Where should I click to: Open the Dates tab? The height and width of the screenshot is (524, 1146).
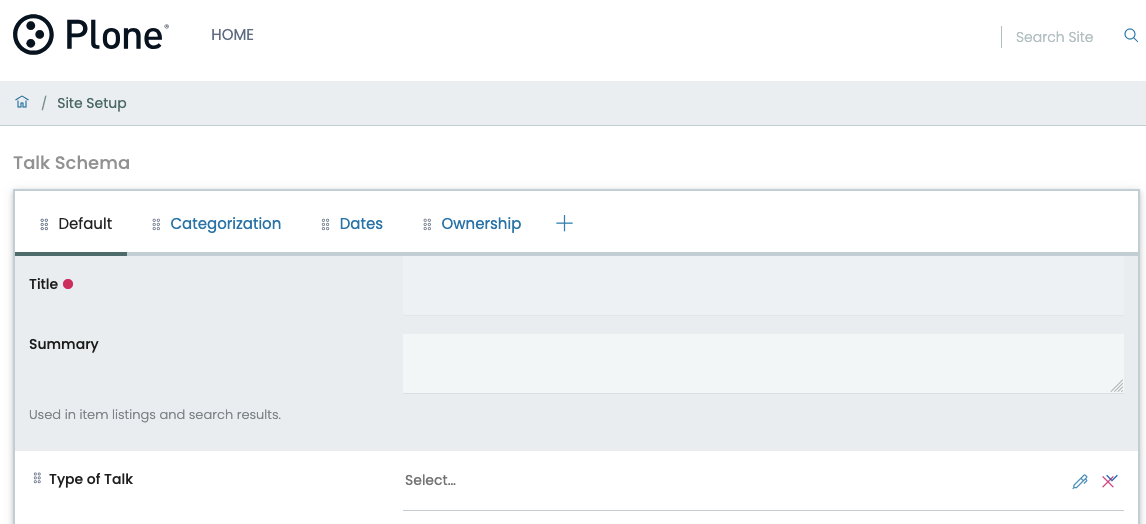click(361, 224)
